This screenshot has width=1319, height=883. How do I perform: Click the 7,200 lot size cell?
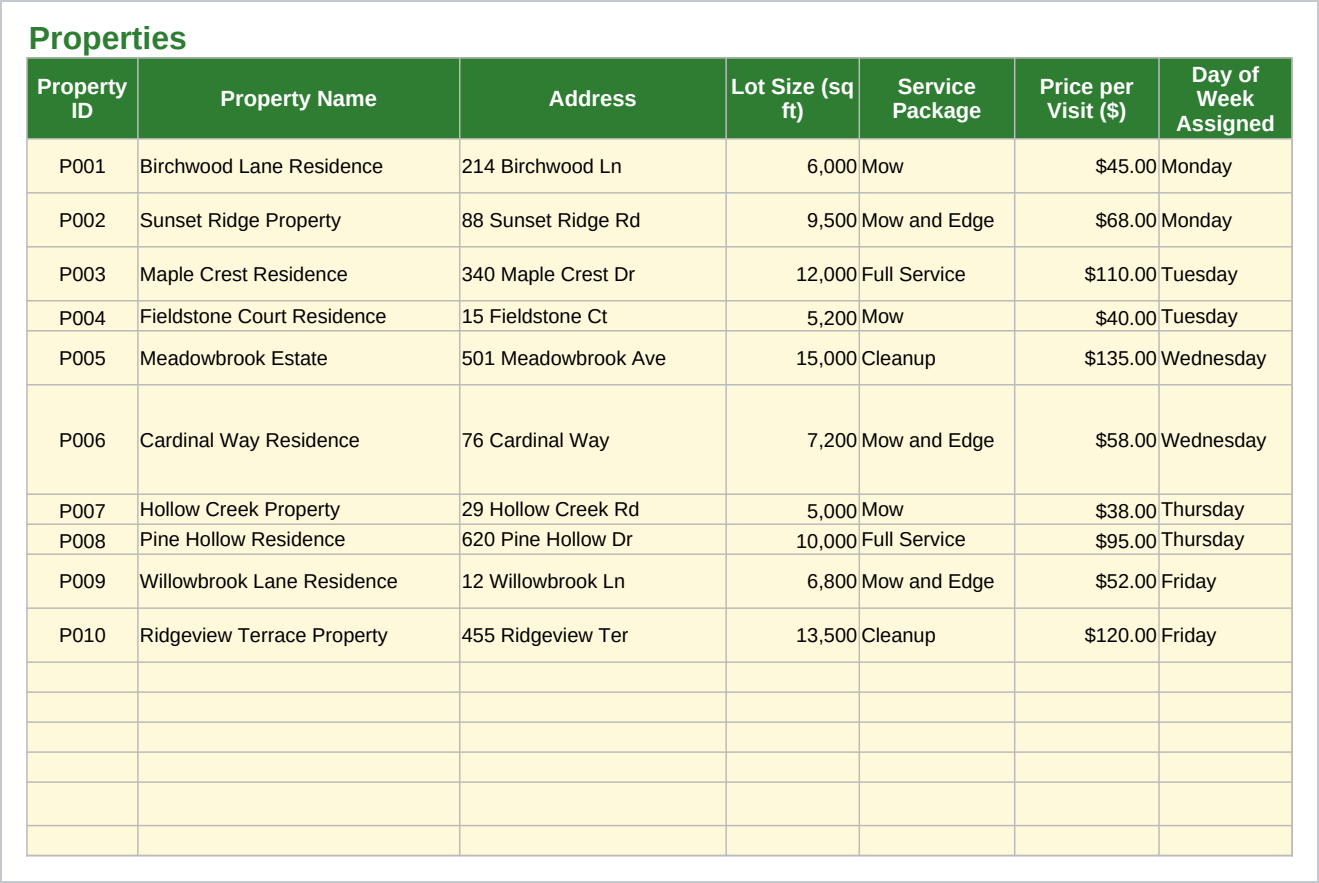click(x=792, y=440)
